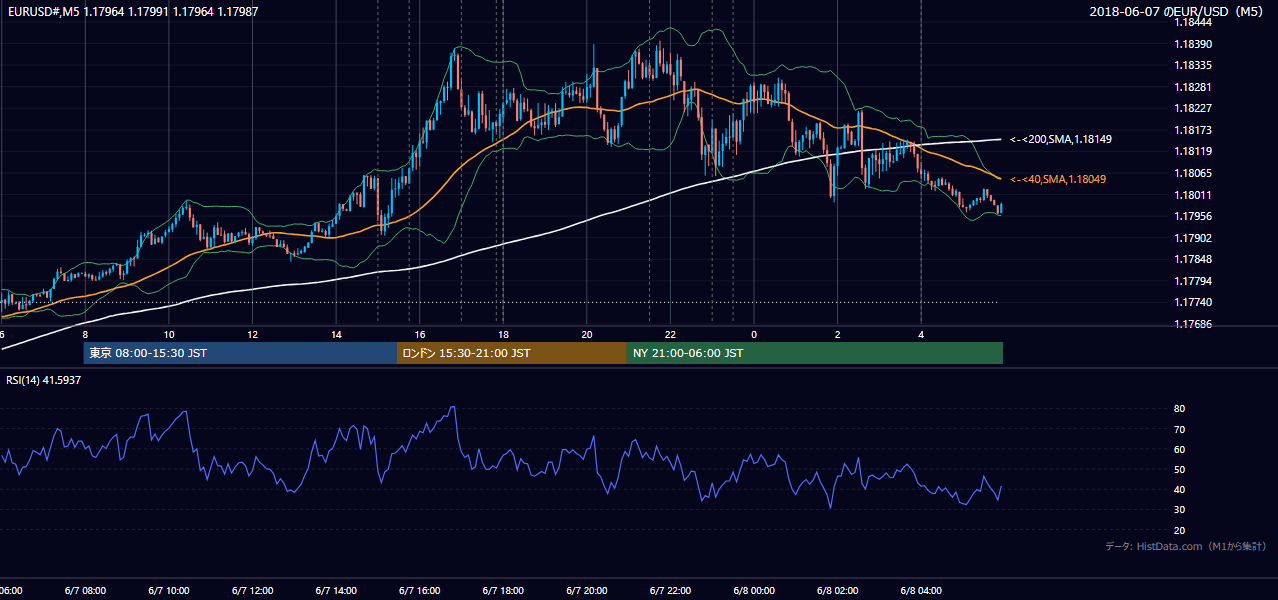Image resolution: width=1278 pixels, height=600 pixels.
Task: Click the RSI scale value 40
Action: pos(1180,489)
